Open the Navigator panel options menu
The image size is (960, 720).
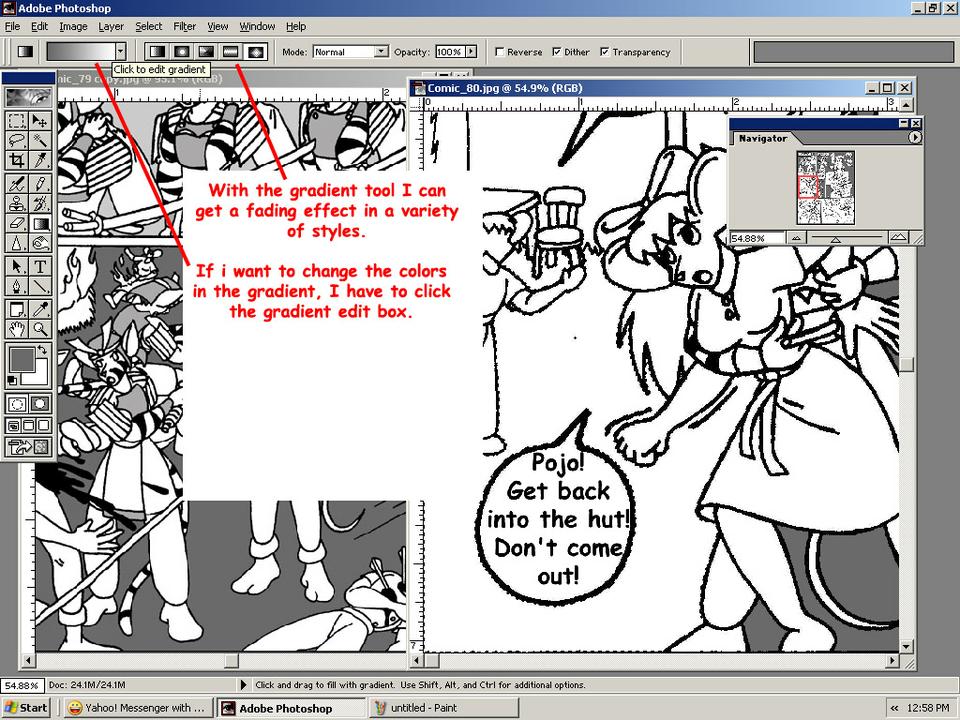[914, 138]
